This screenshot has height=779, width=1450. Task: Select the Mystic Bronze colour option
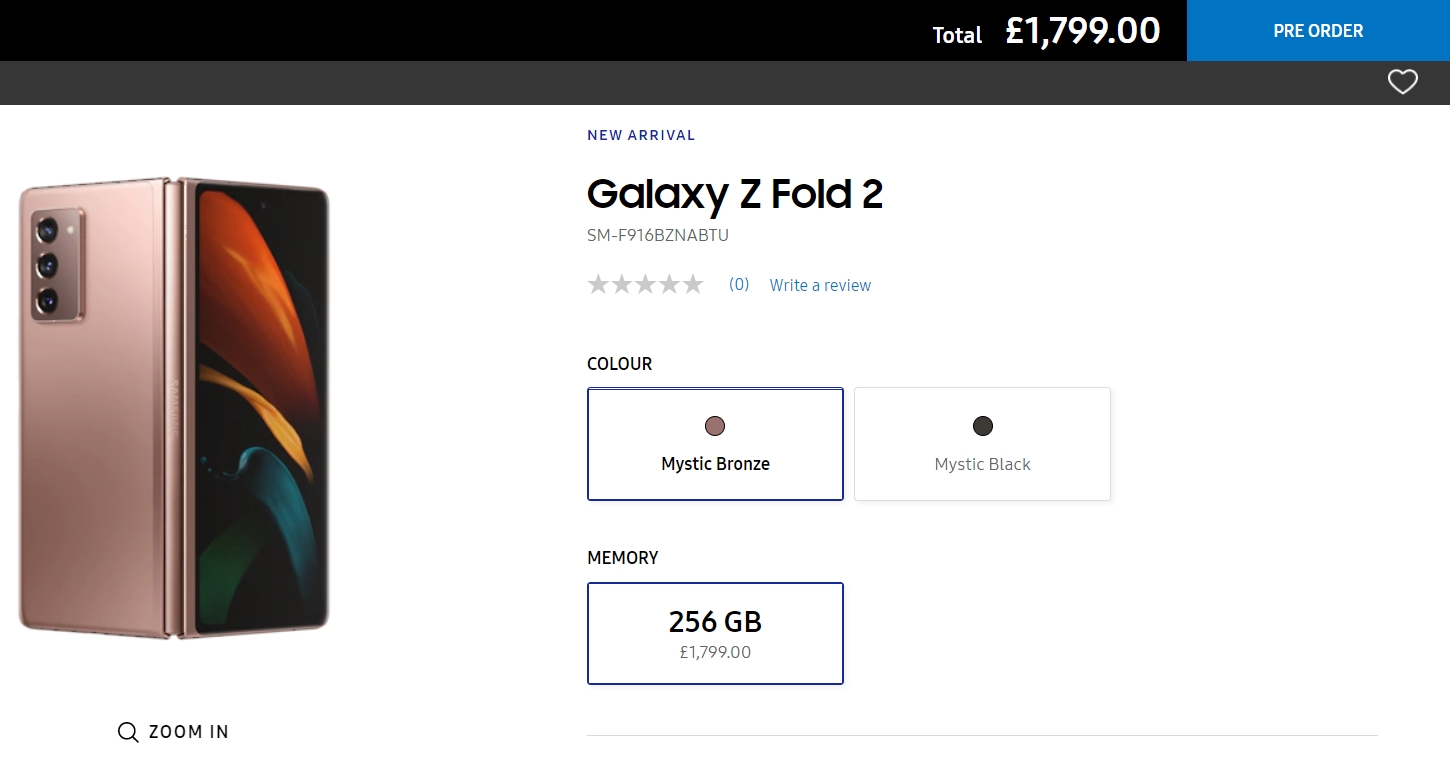click(x=715, y=444)
